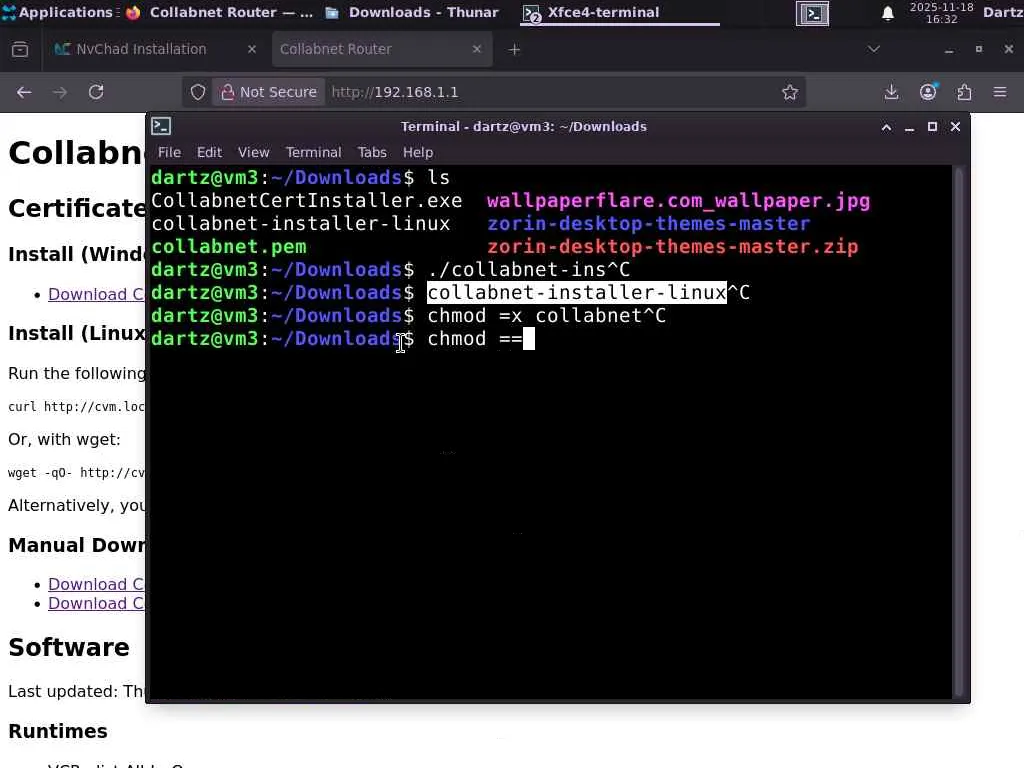Open Firefox recent browsing view icon
Screen dimensions: 1024x768
(x=20, y=50)
